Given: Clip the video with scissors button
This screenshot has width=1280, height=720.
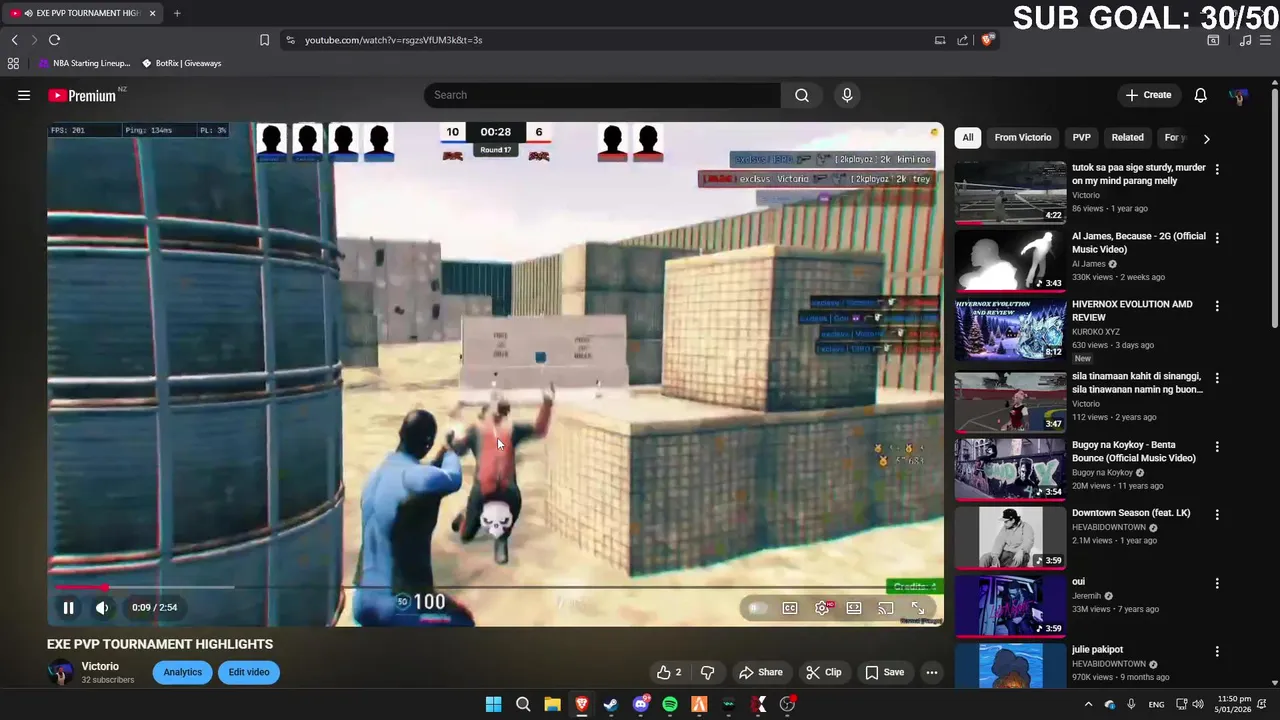Looking at the screenshot, I should click(824, 672).
